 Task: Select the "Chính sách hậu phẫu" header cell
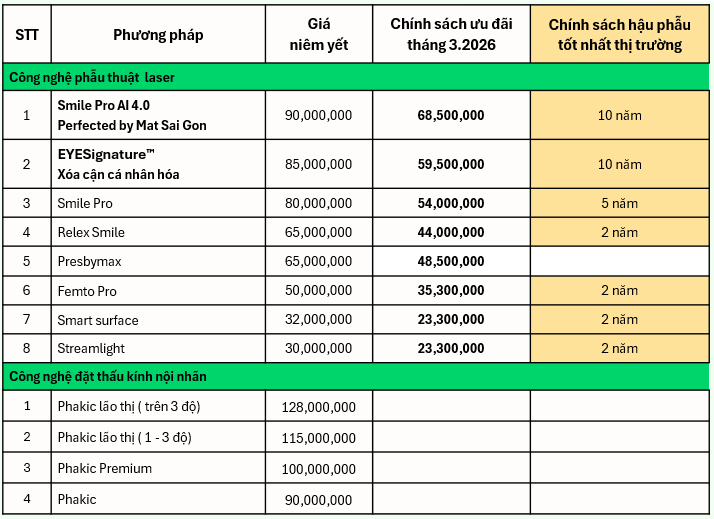[x=620, y=35]
